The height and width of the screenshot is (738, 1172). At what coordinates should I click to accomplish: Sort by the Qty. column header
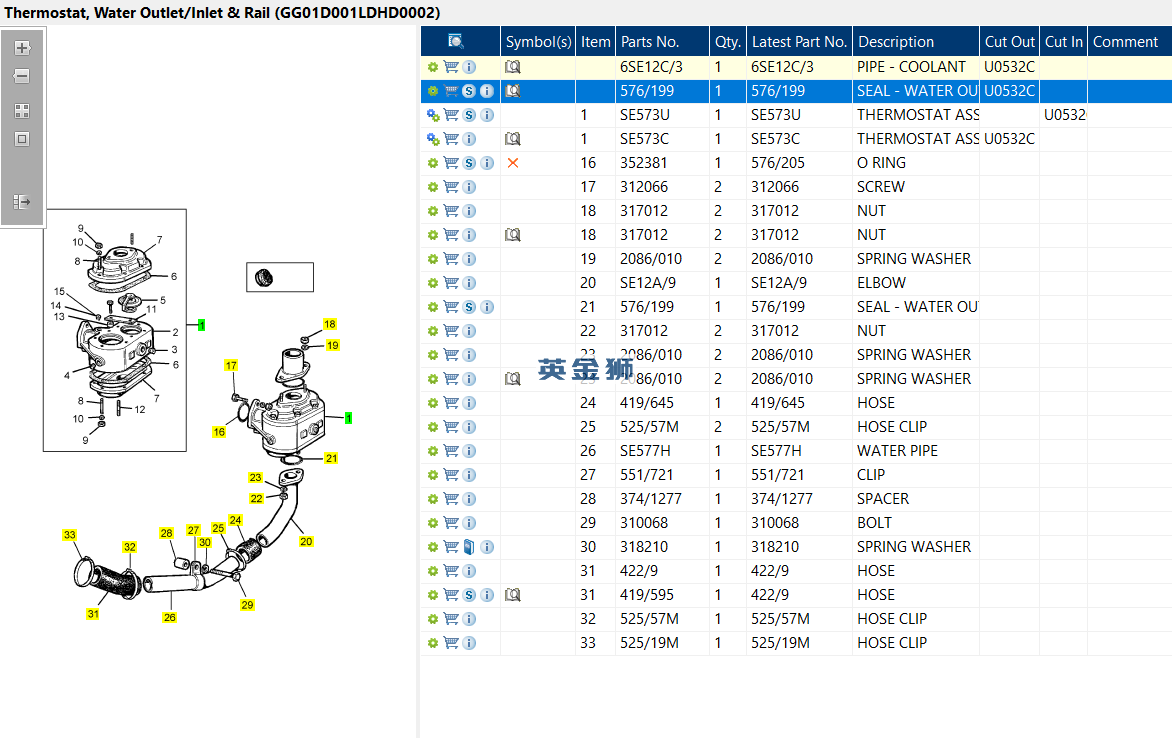[728, 41]
